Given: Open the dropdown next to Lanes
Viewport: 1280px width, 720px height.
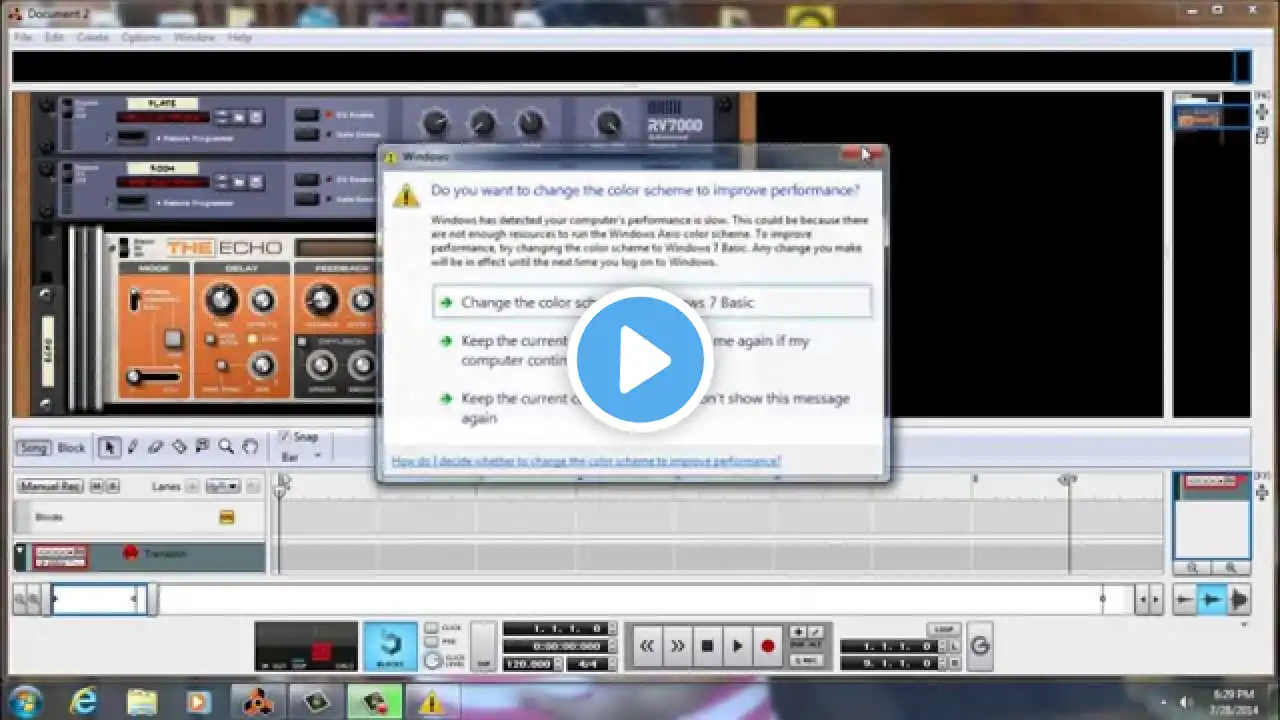Looking at the screenshot, I should point(222,487).
